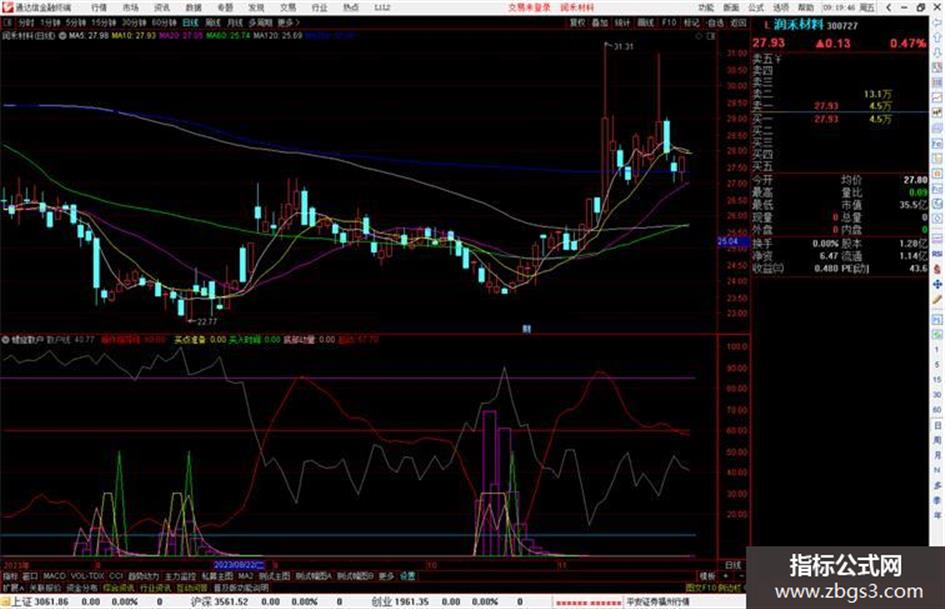Click the blue info marker under chart
The image size is (945, 609).
pyautogui.click(x=527, y=329)
